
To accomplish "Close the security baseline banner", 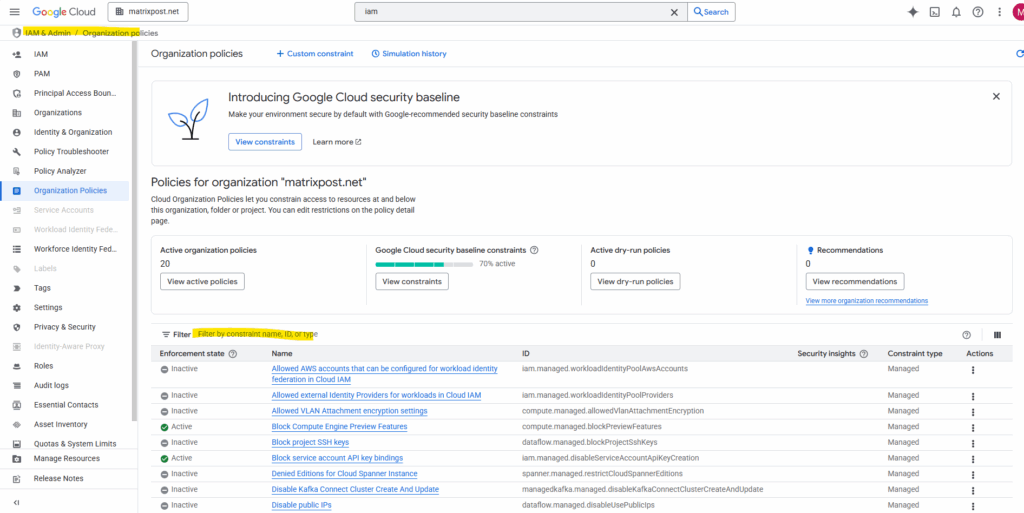I will pyautogui.click(x=995, y=97).
